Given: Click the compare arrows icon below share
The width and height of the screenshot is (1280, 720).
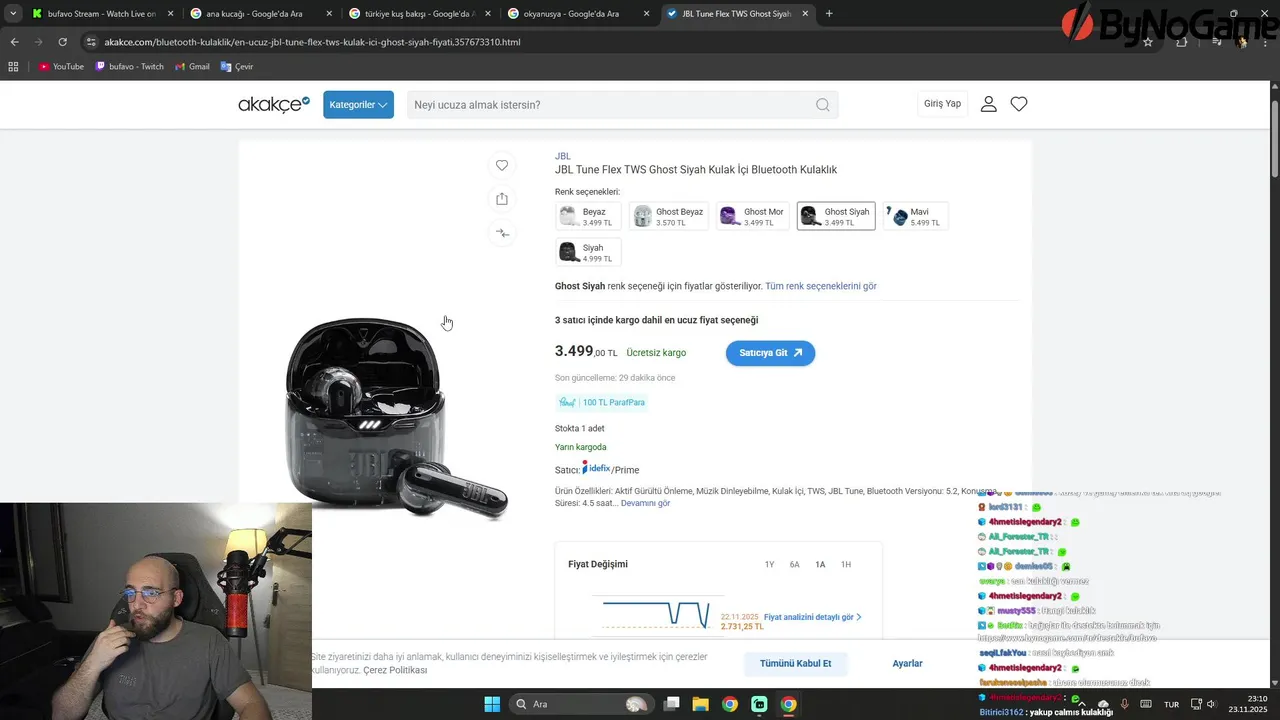Looking at the screenshot, I should pyautogui.click(x=502, y=233).
